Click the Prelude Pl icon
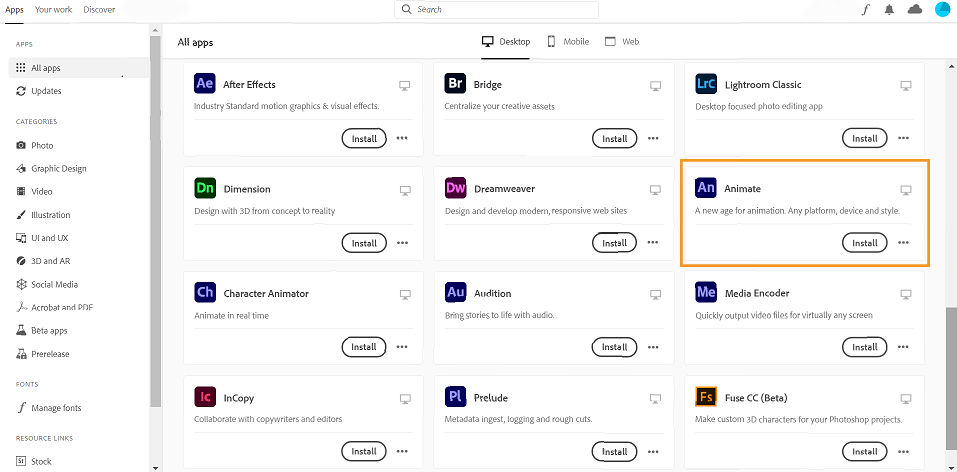The height and width of the screenshot is (472, 957). [x=455, y=397]
